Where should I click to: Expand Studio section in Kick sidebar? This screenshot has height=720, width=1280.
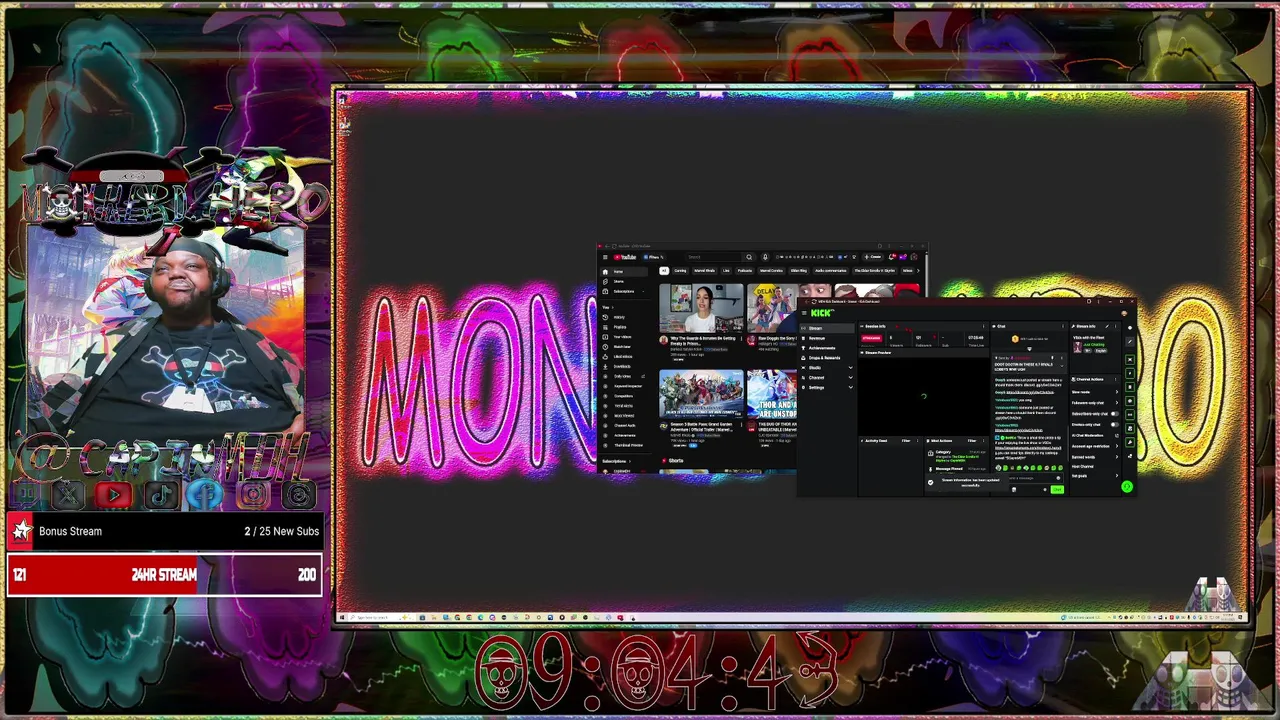coord(827,368)
